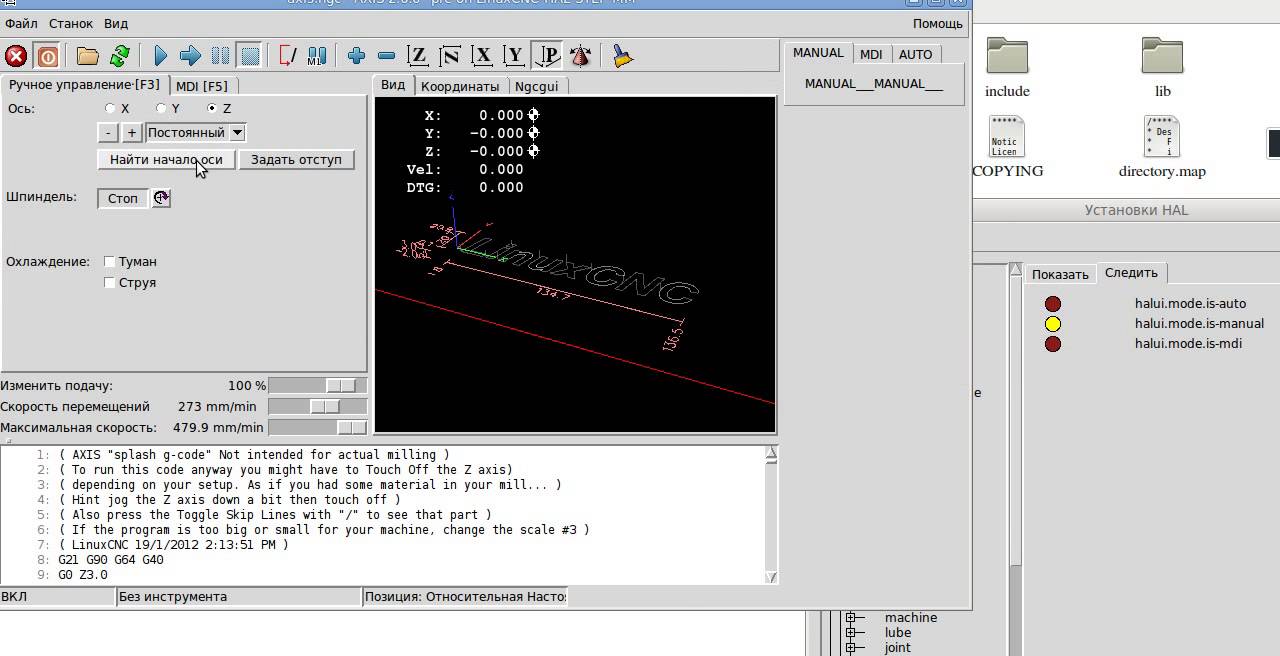The width and height of the screenshot is (1280, 656).
Task: Switch to the Ngcgui tab
Action: coord(537,86)
